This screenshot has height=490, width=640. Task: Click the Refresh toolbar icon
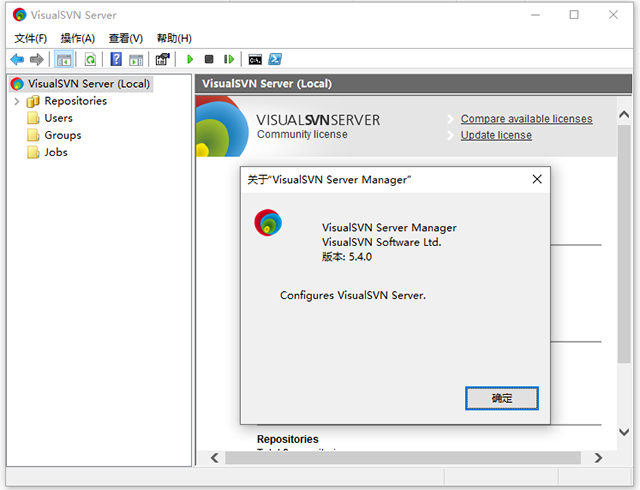pos(90,60)
